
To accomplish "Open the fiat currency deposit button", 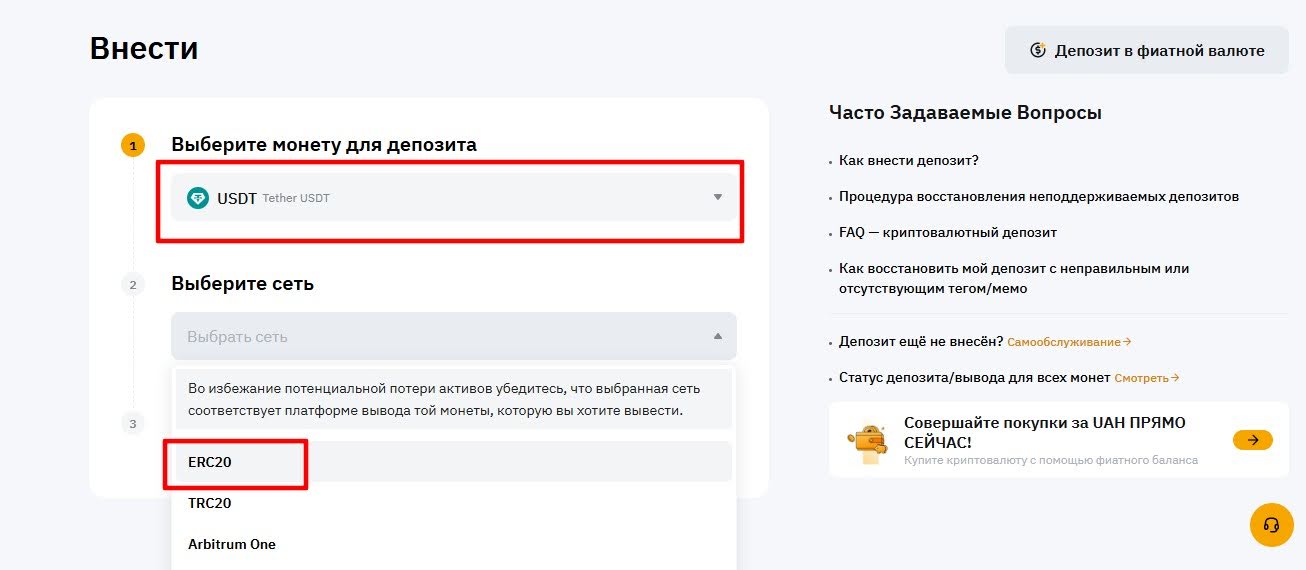I will pyautogui.click(x=1146, y=50).
